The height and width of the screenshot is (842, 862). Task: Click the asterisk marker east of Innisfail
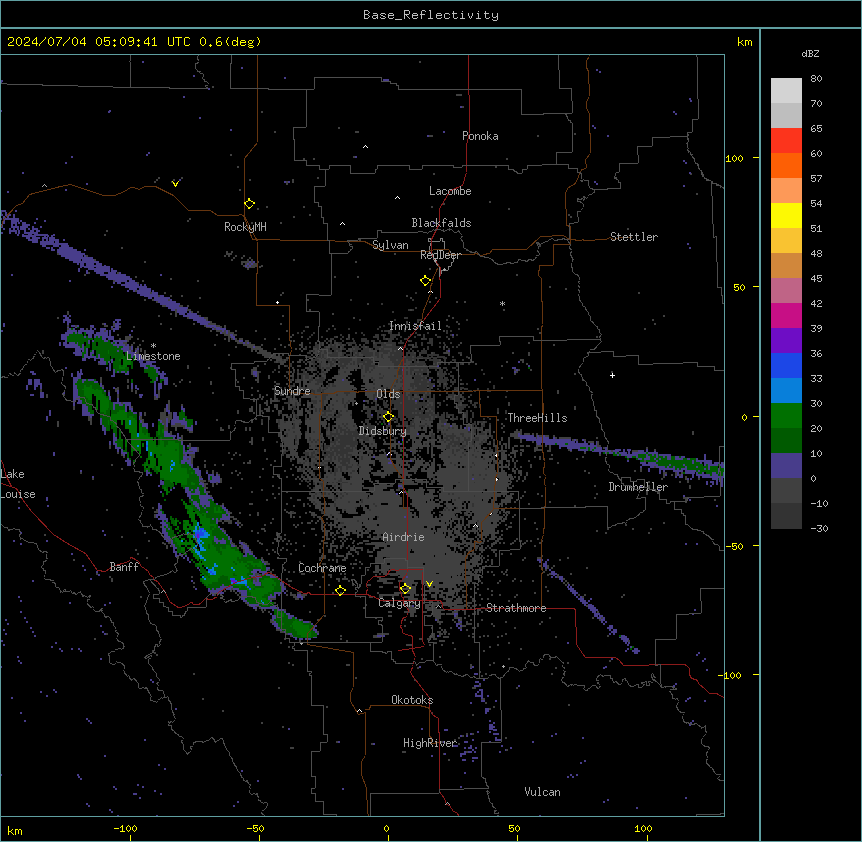point(502,304)
